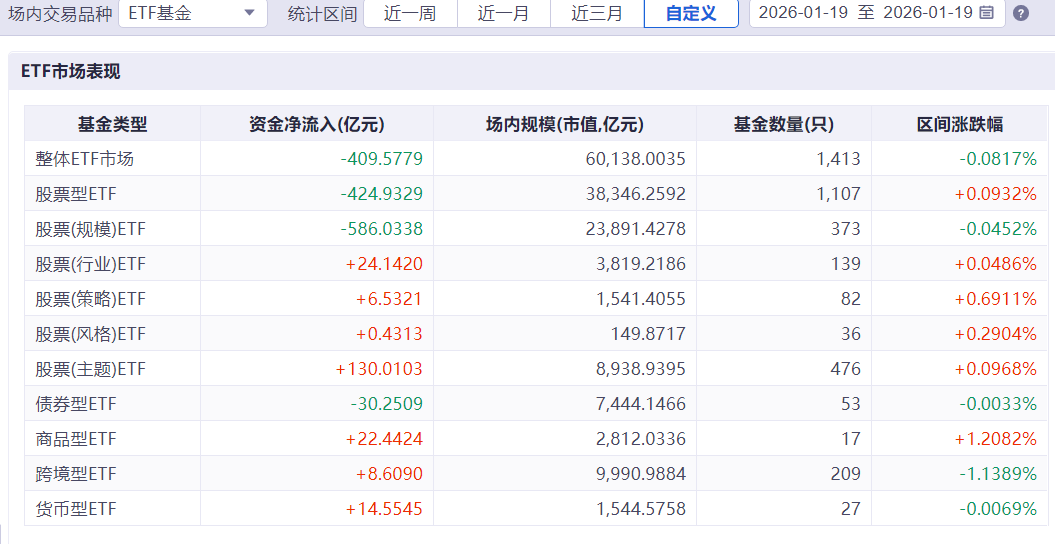The width and height of the screenshot is (1055, 544).
Task: Click market size value 1,541.4055
Action: coord(641,299)
